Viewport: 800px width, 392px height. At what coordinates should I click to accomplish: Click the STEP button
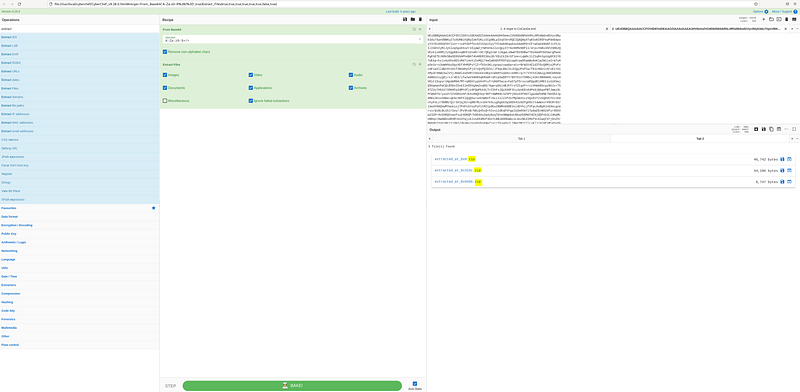(170, 386)
